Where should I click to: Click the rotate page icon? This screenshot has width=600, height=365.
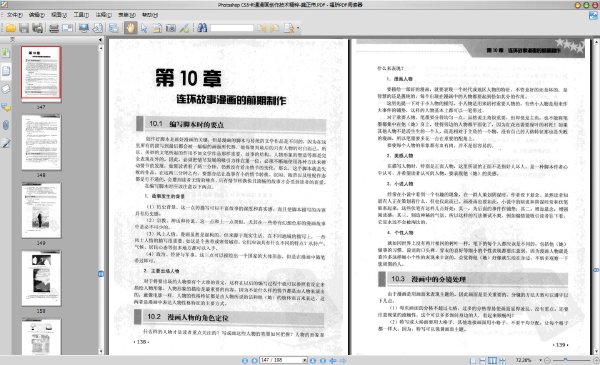point(98,28)
